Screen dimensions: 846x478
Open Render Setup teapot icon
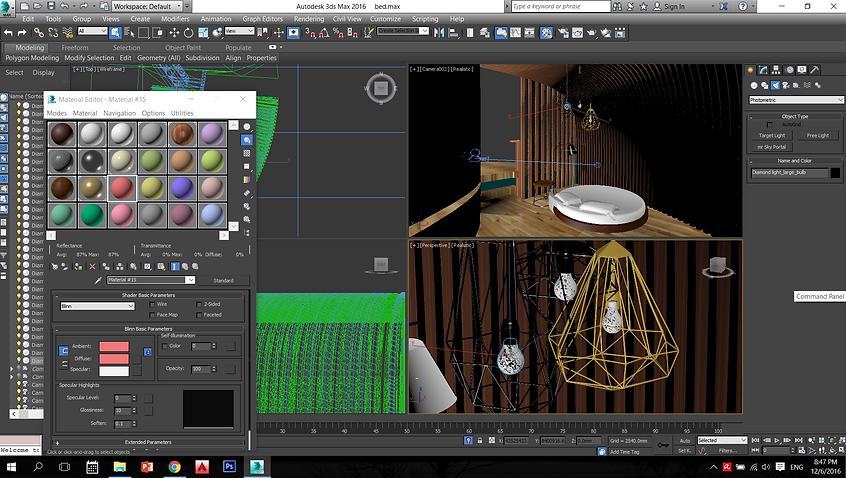(x=563, y=33)
